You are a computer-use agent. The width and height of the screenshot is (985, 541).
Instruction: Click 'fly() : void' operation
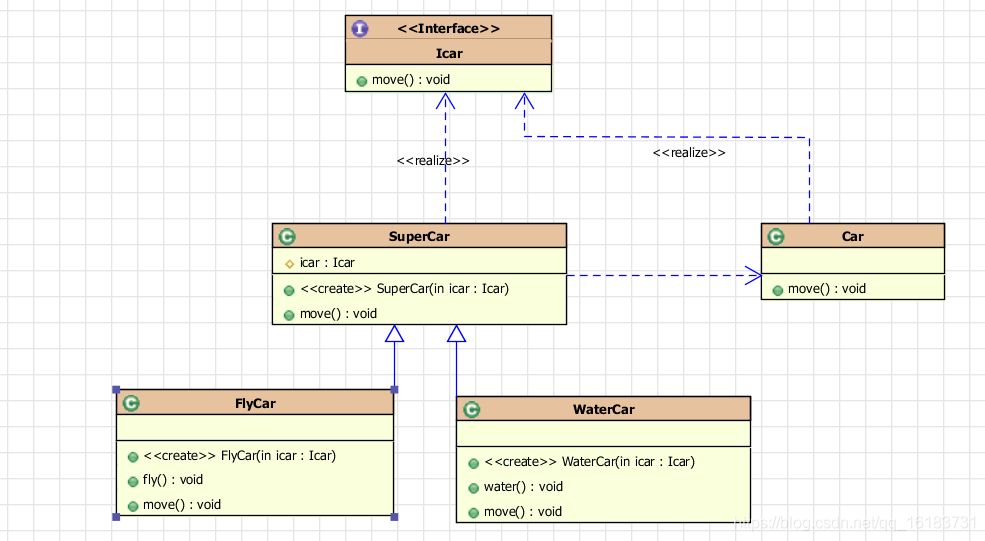(173, 480)
